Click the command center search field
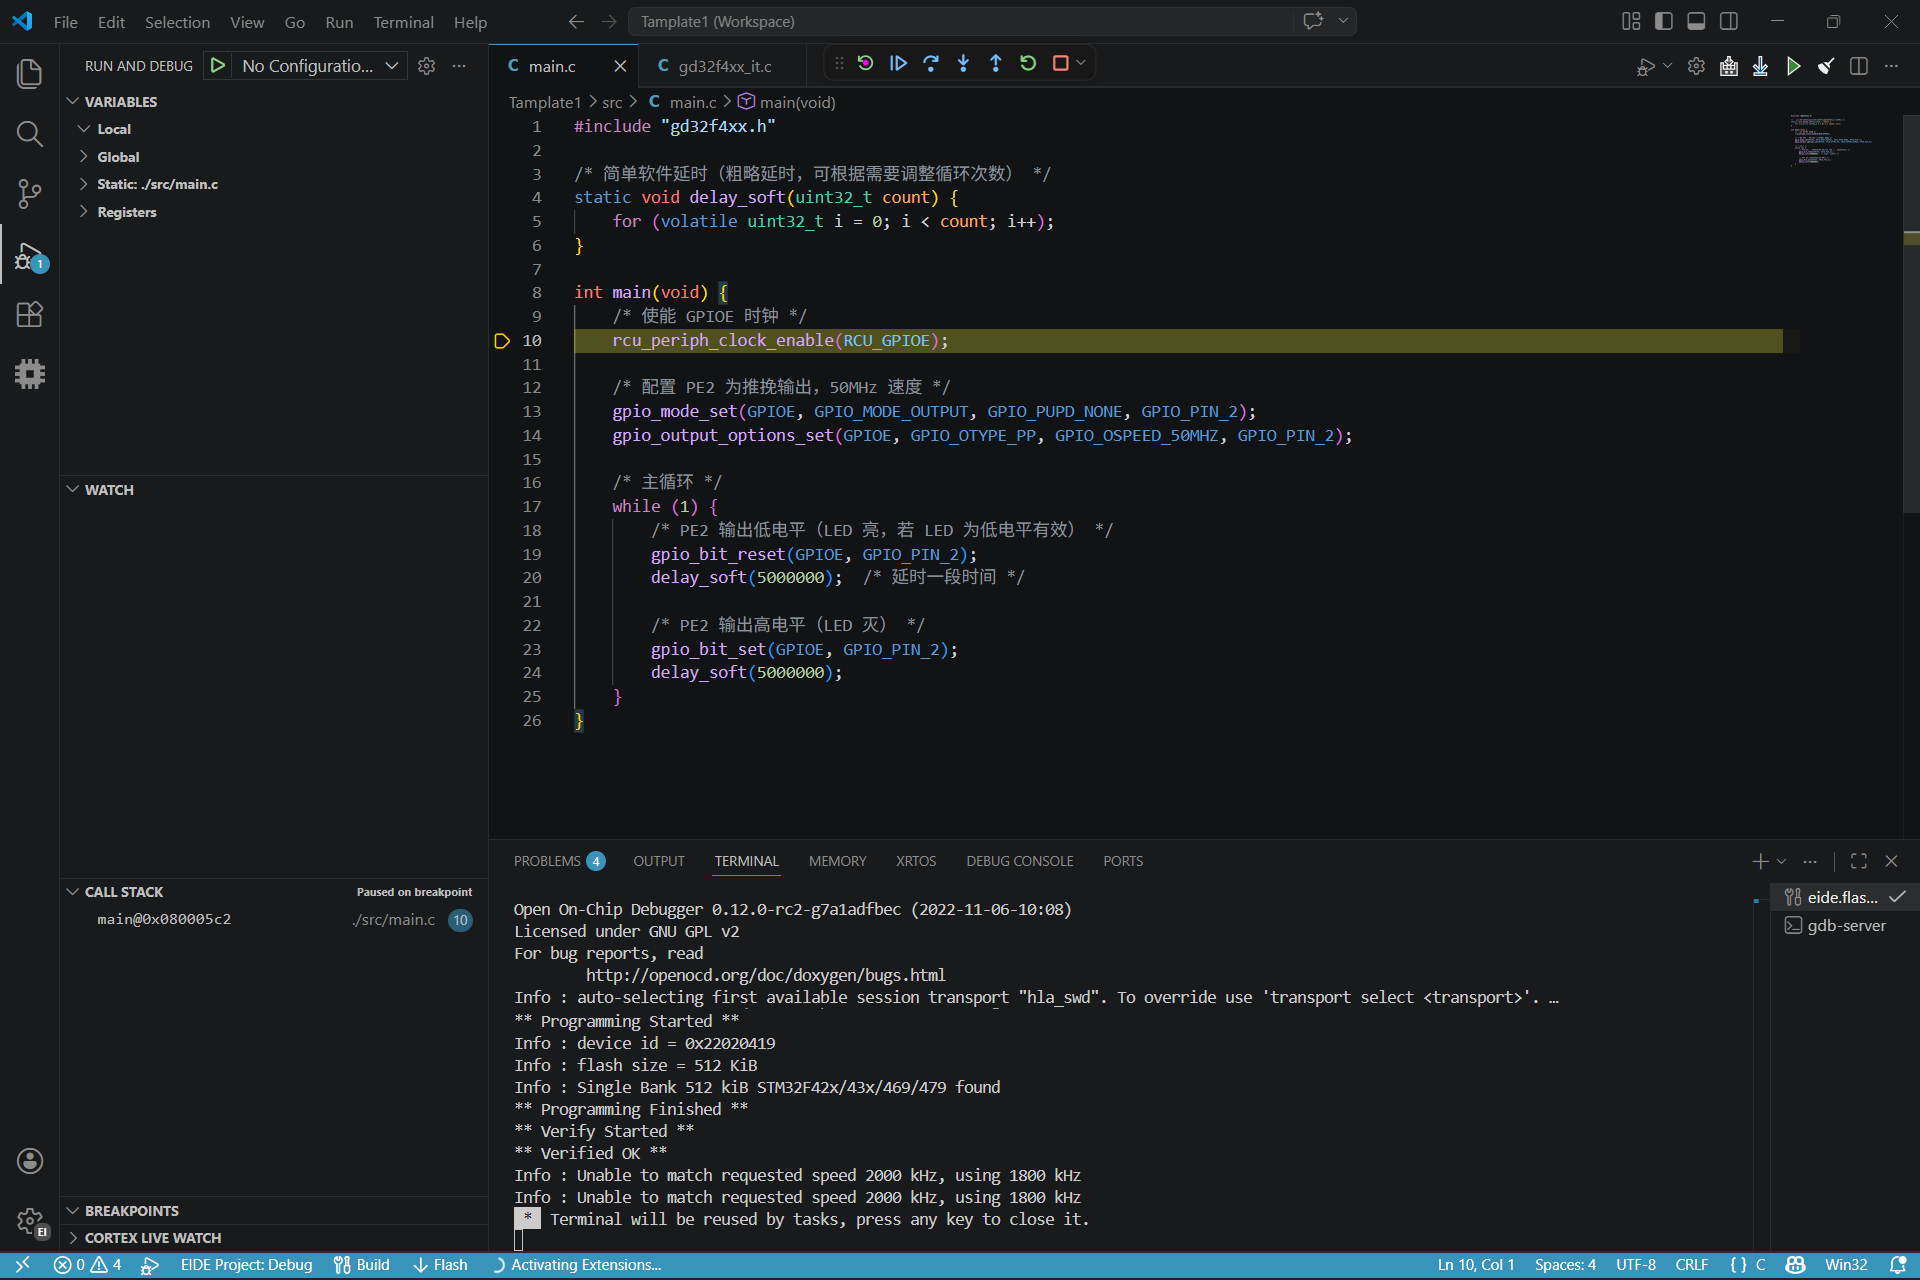 point(960,21)
